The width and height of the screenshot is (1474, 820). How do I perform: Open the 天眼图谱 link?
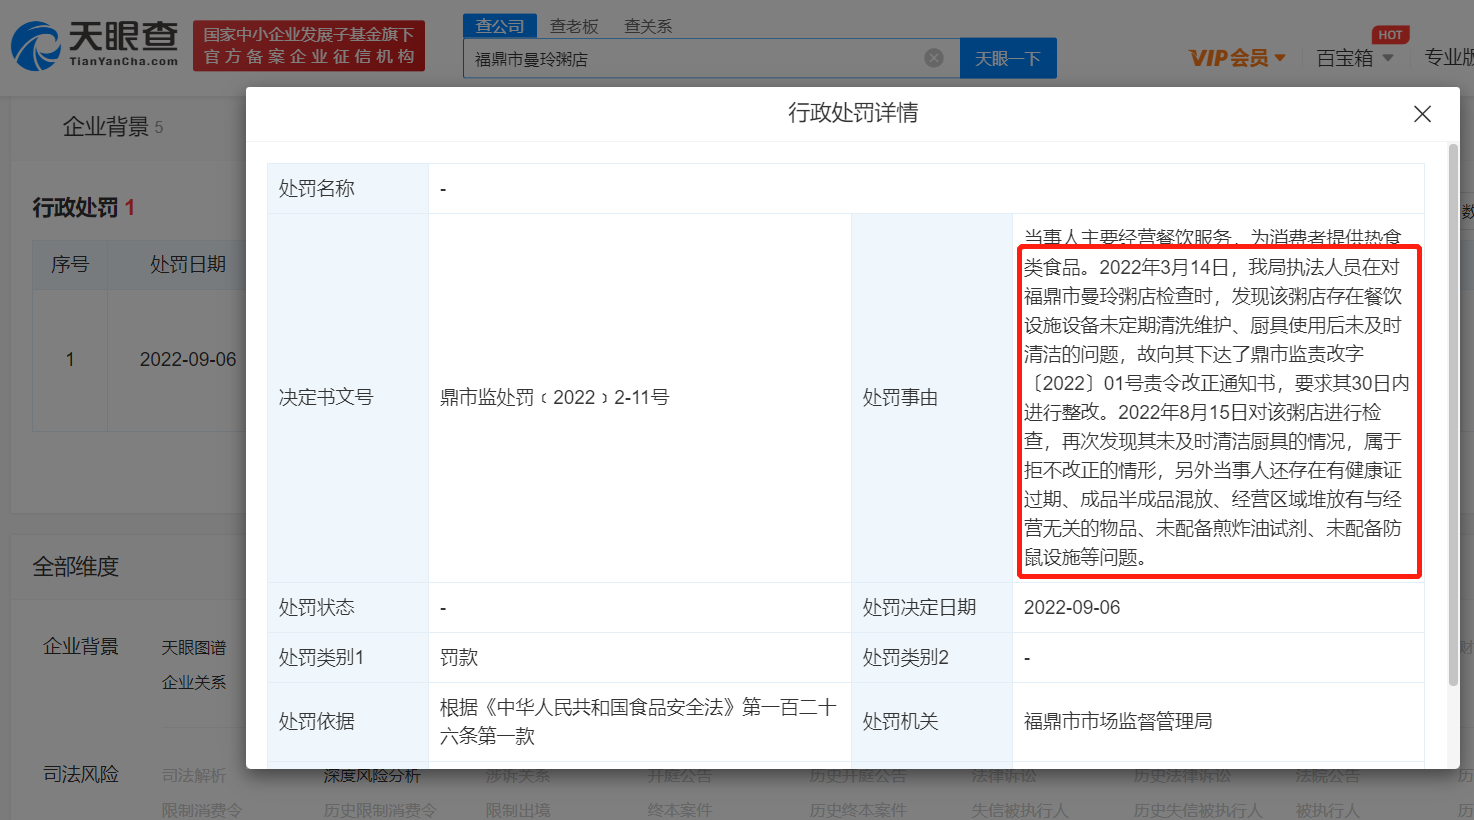(x=194, y=648)
